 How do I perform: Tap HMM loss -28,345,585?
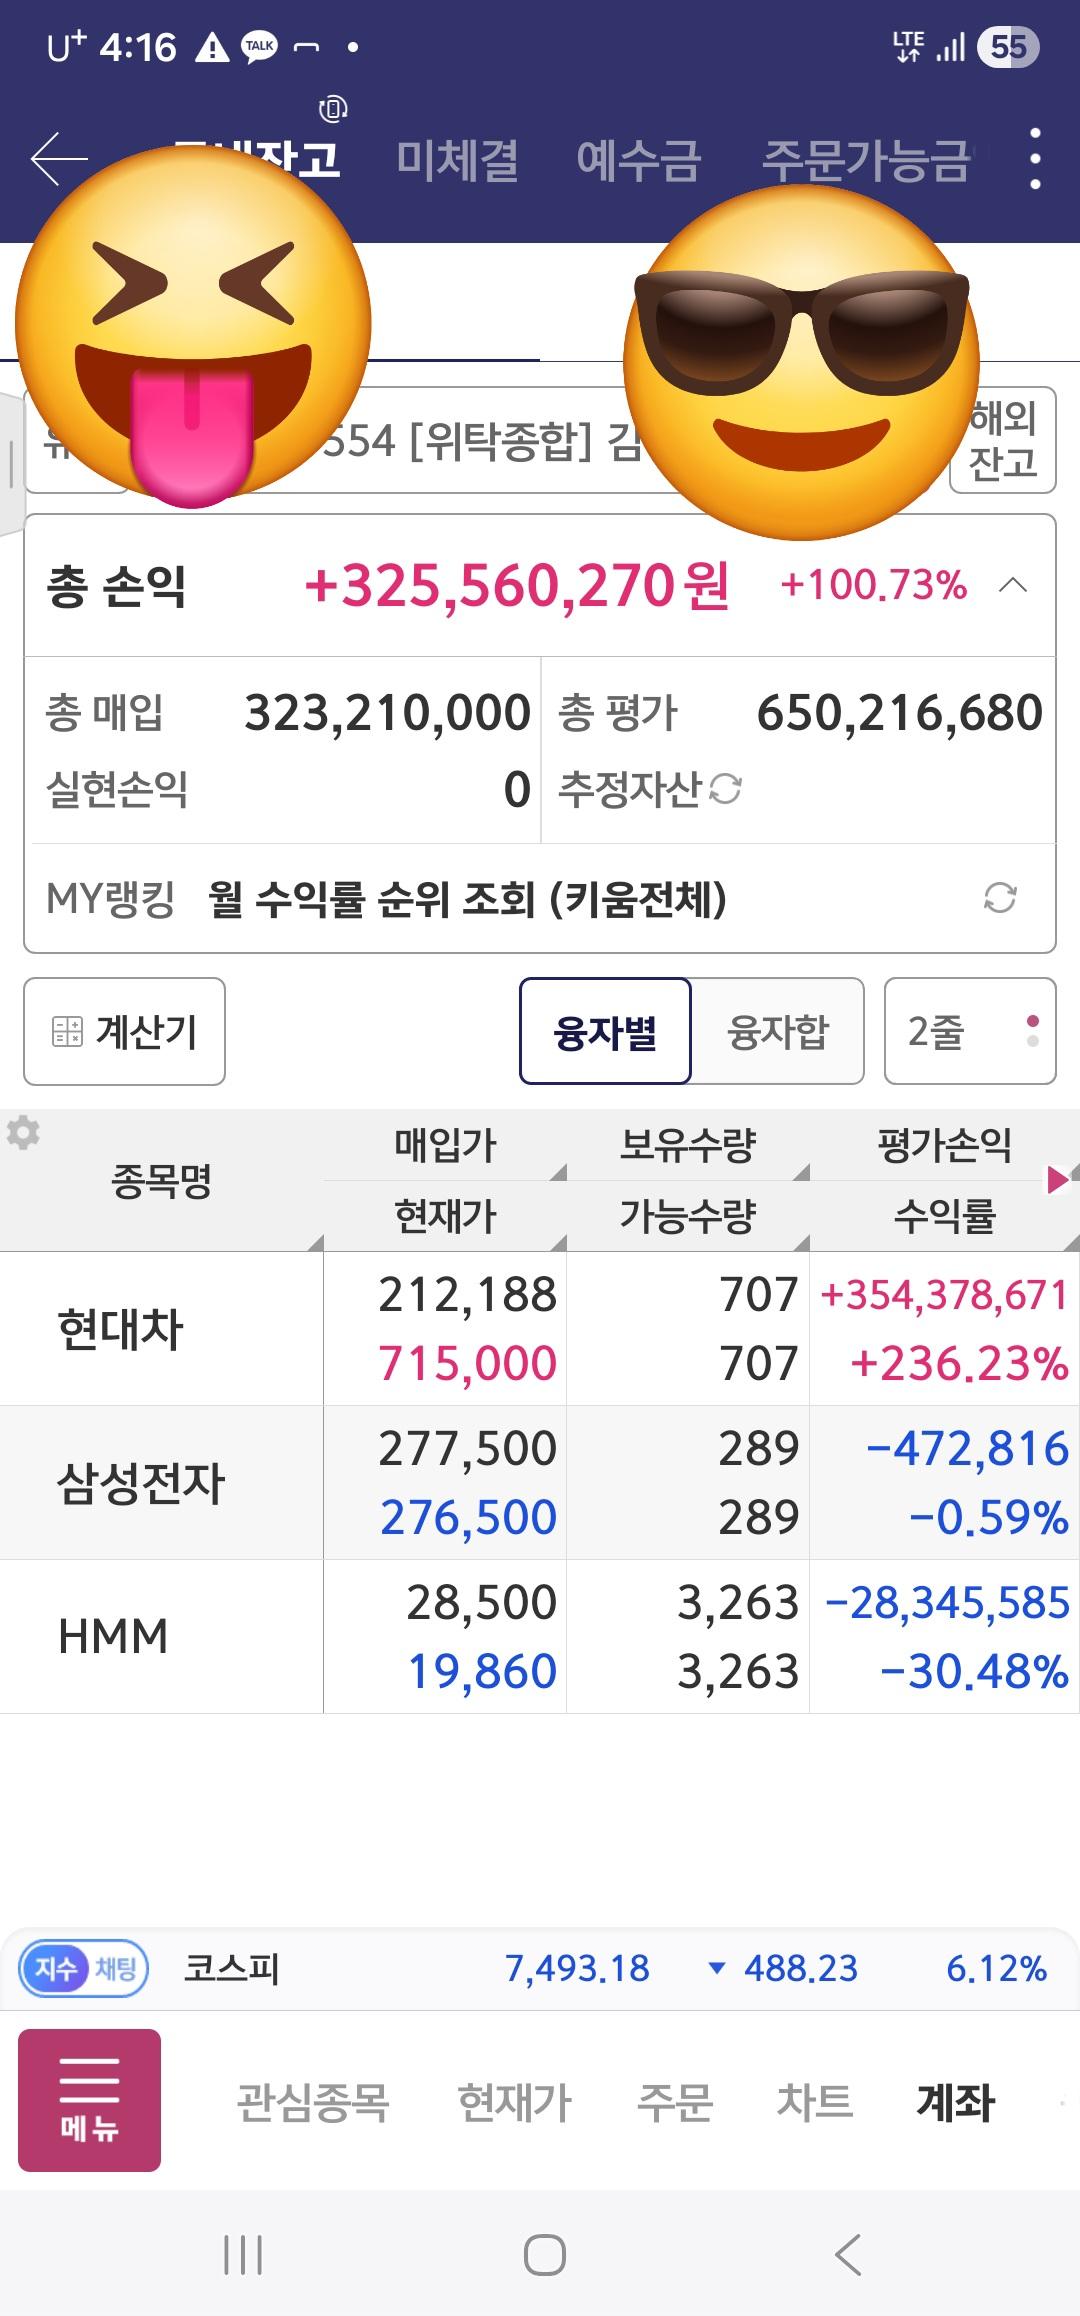[947, 1603]
